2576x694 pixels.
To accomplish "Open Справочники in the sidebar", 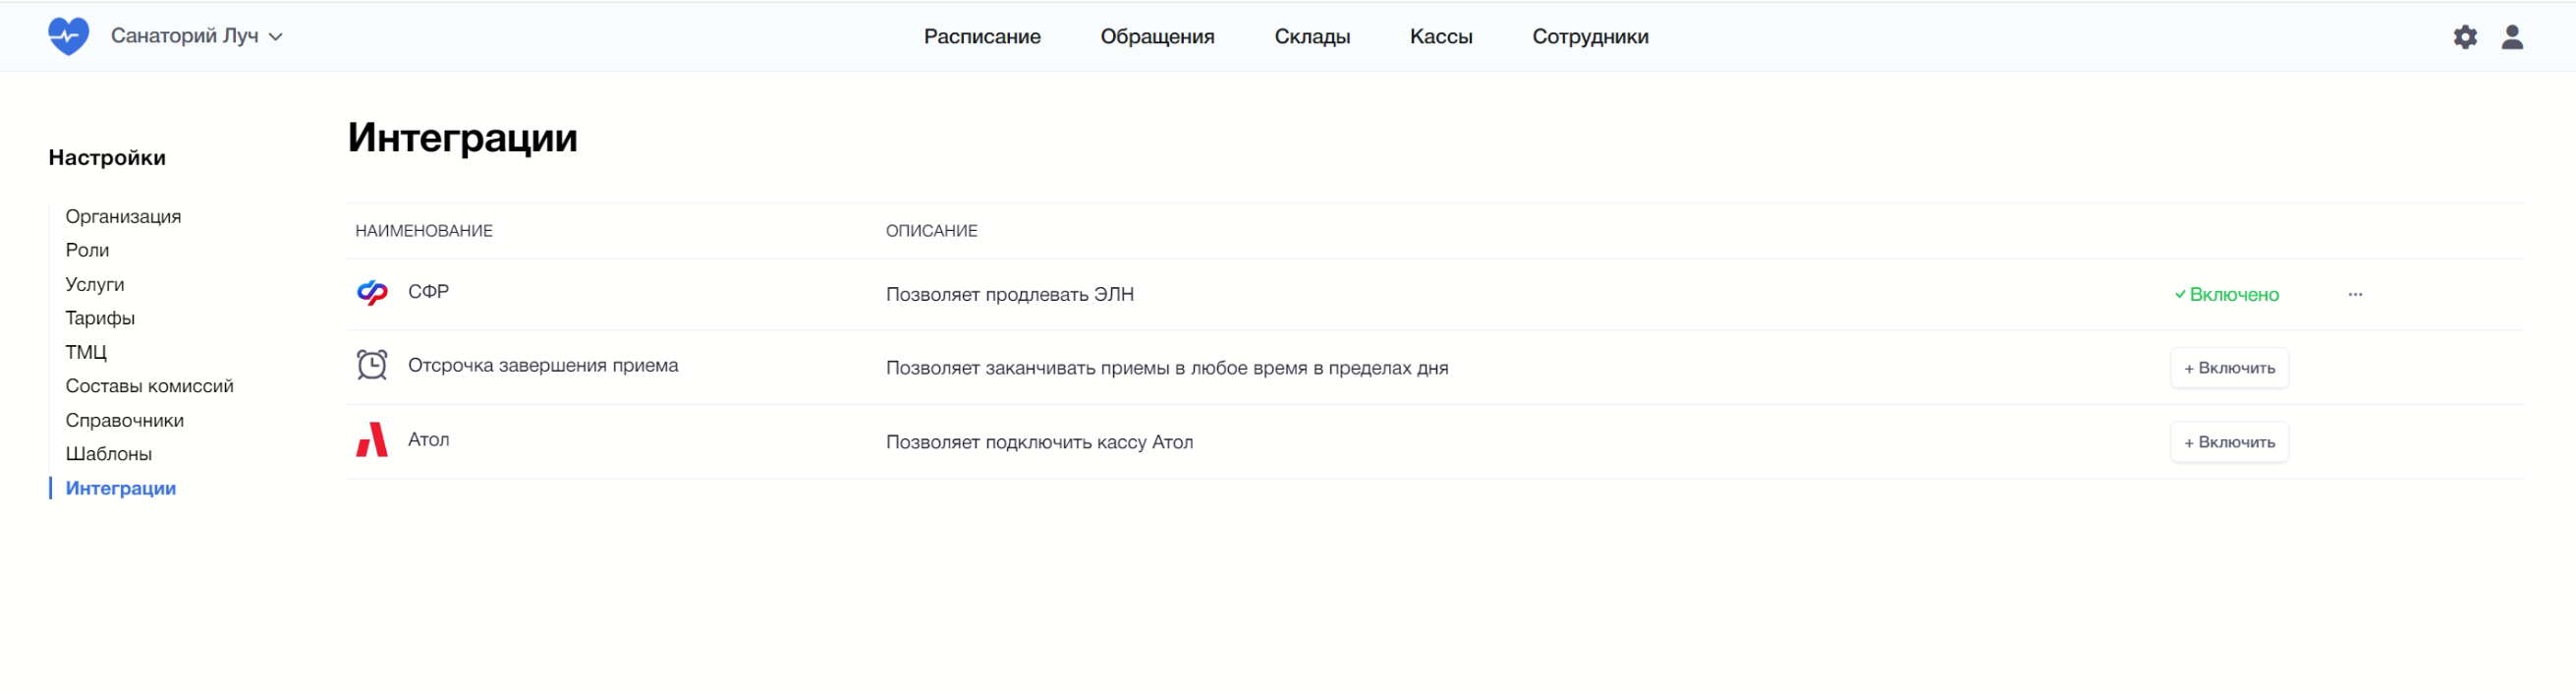I will click(124, 420).
